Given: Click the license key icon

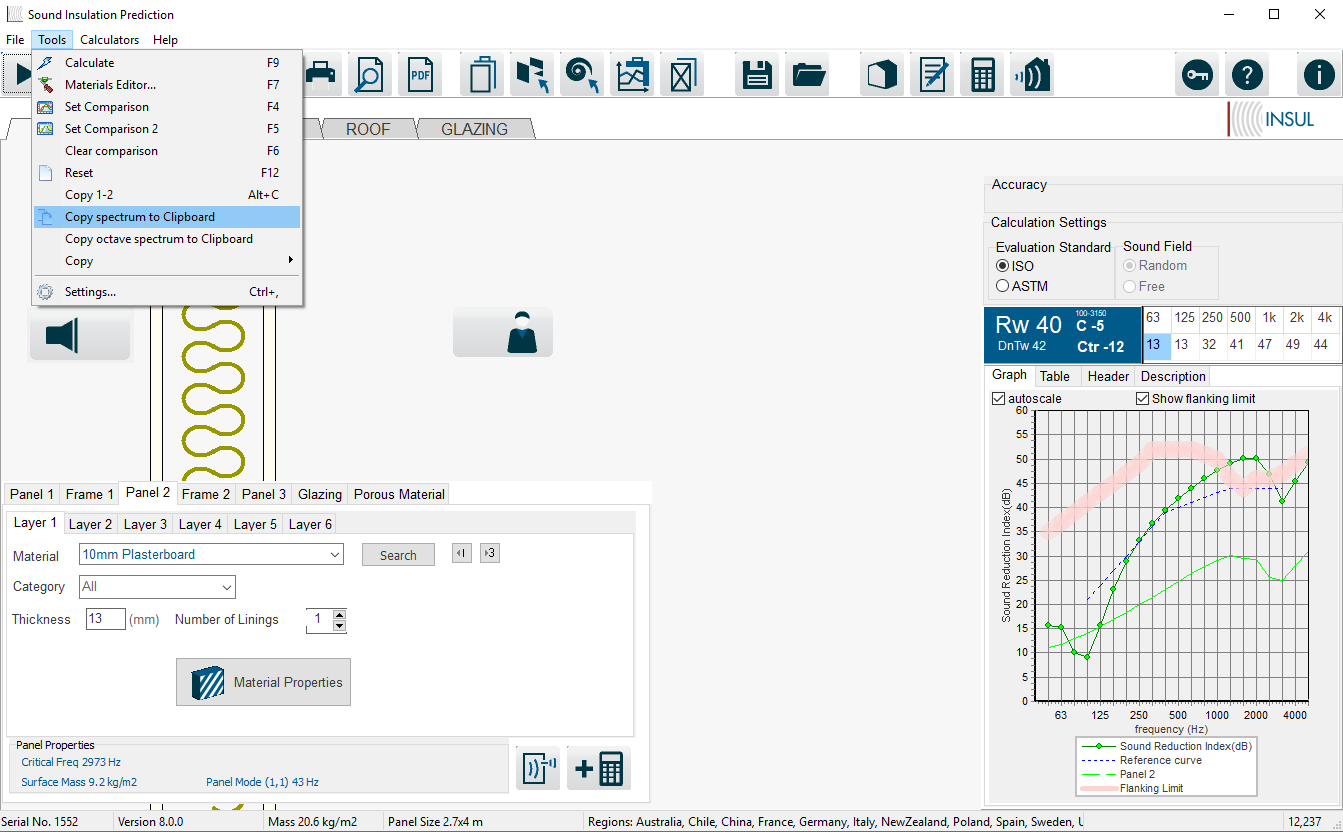Looking at the screenshot, I should coord(1197,75).
